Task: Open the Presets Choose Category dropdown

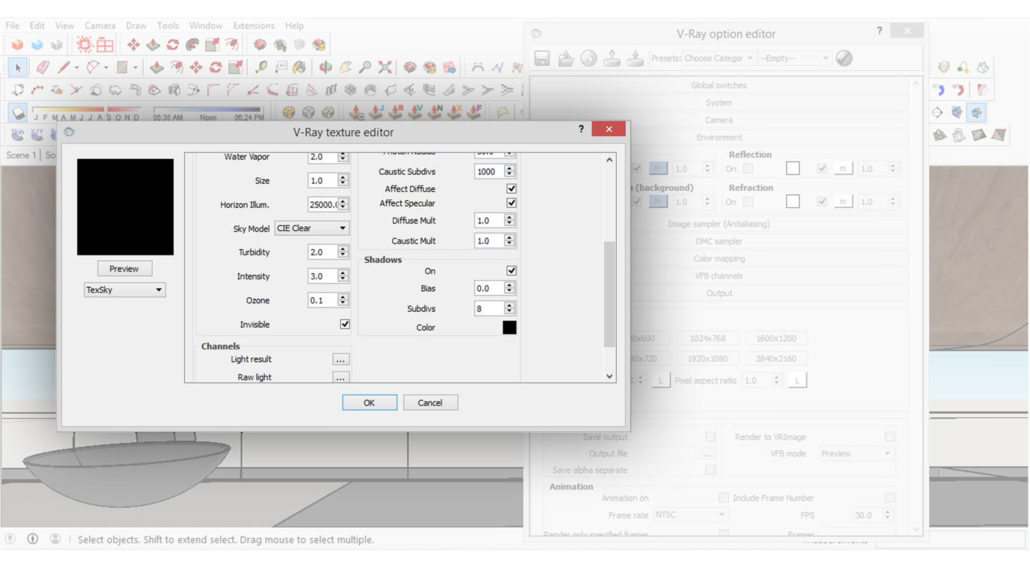Action: (718, 59)
